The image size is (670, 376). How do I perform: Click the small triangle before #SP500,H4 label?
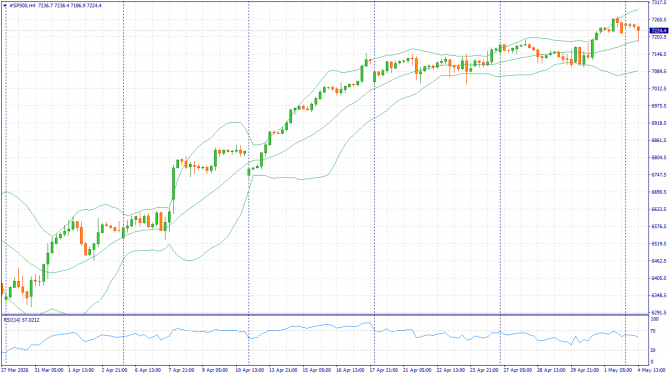(5, 6)
